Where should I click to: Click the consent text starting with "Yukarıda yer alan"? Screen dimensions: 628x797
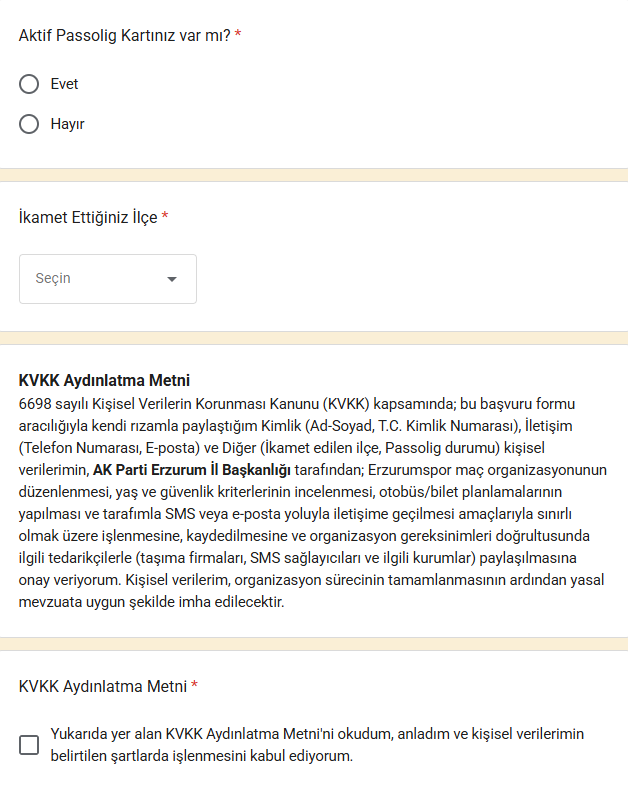point(317,734)
